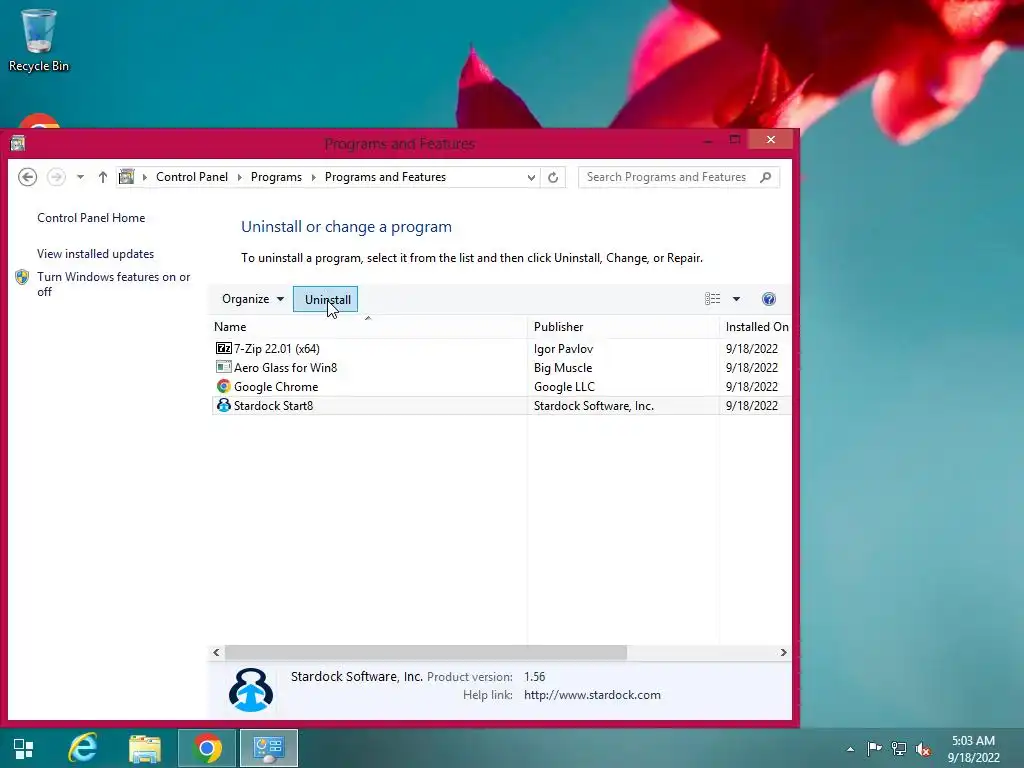The height and width of the screenshot is (768, 1024).
Task: Open Action Center flag icon
Action: (874, 748)
